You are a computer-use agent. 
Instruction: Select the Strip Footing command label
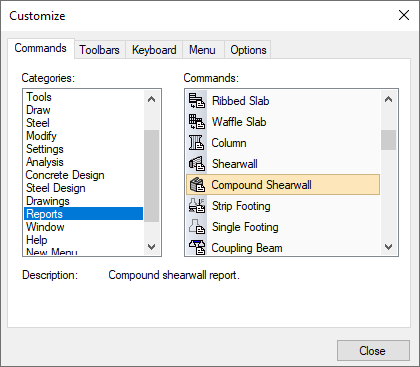pos(241,206)
